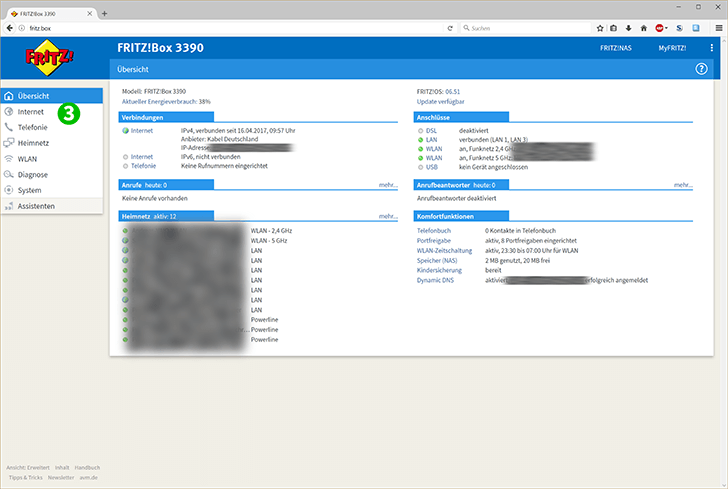Close the FRITZ!Box 3390 tab
The height and width of the screenshot is (489, 728).
pyautogui.click(x=90, y=13)
